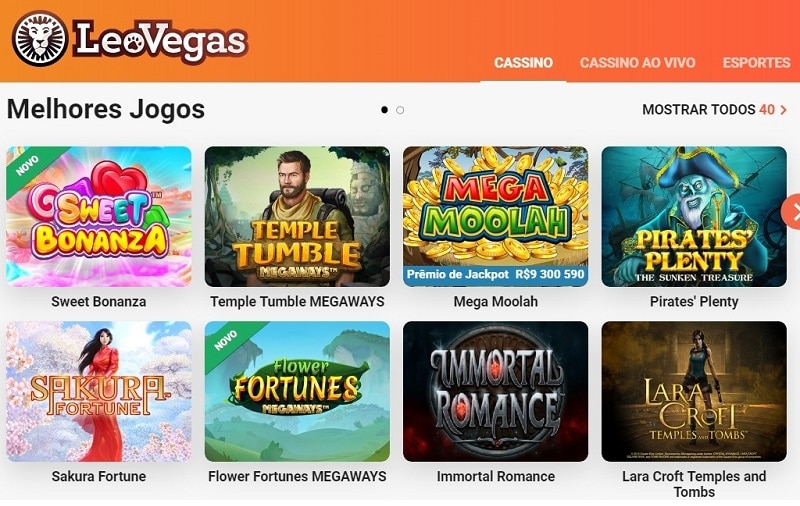Switch to the CASSINO tab
This screenshot has height=506, width=800.
pos(523,63)
